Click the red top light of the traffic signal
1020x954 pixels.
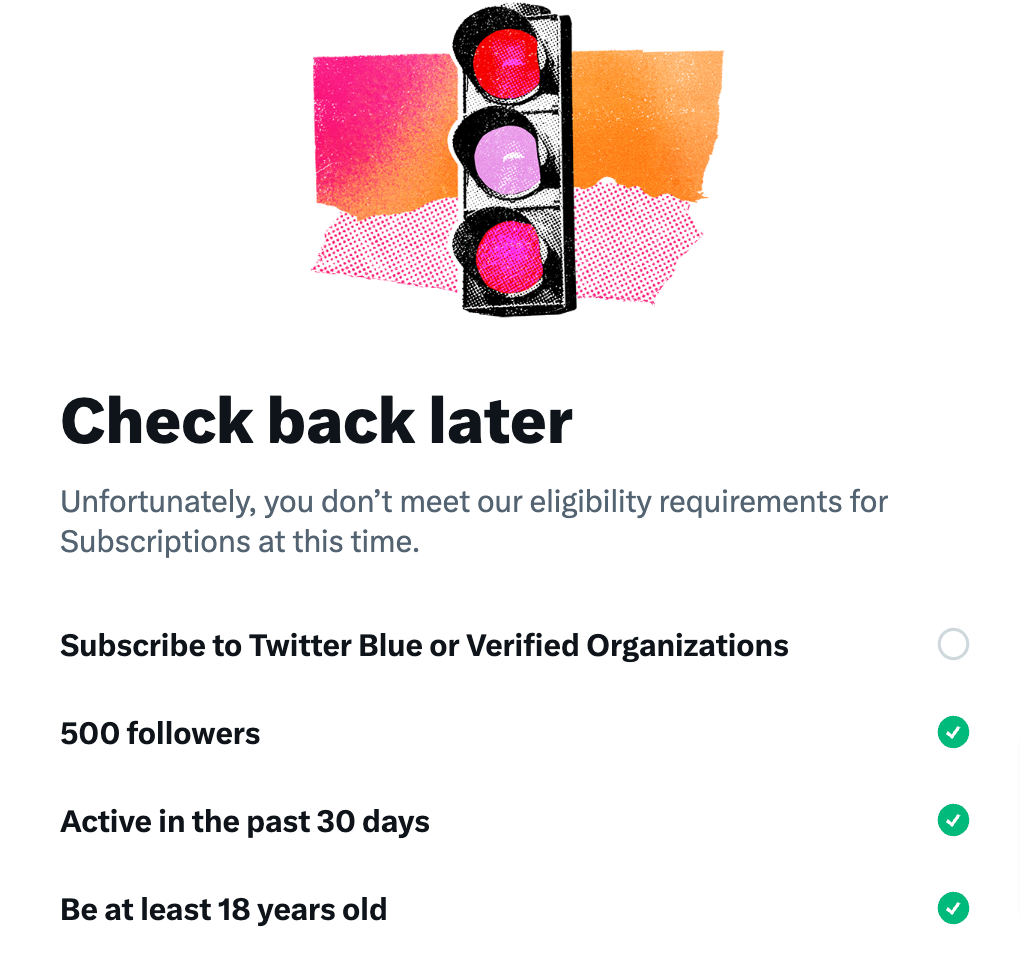[x=506, y=63]
